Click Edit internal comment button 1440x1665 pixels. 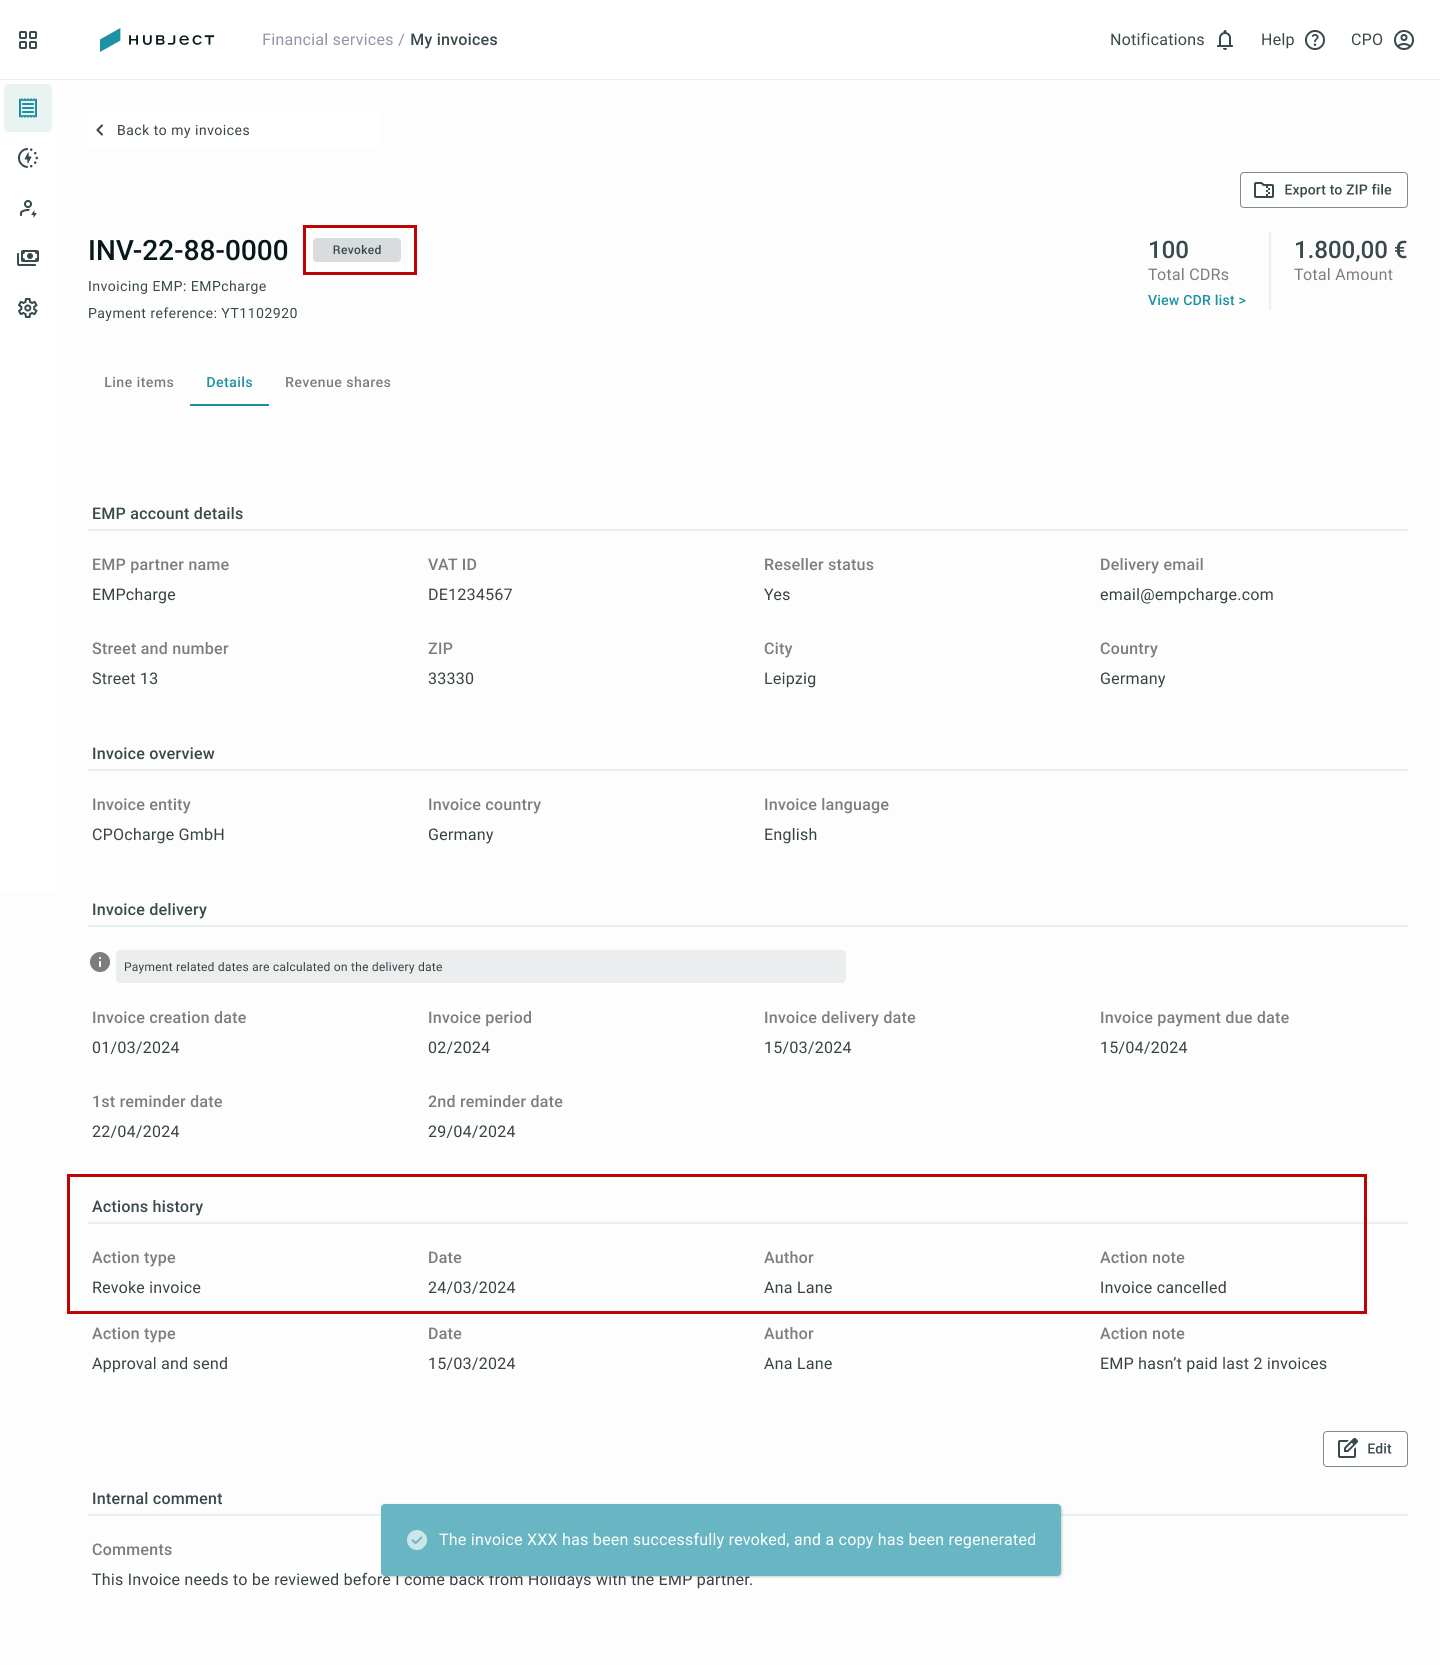[x=1365, y=1449]
